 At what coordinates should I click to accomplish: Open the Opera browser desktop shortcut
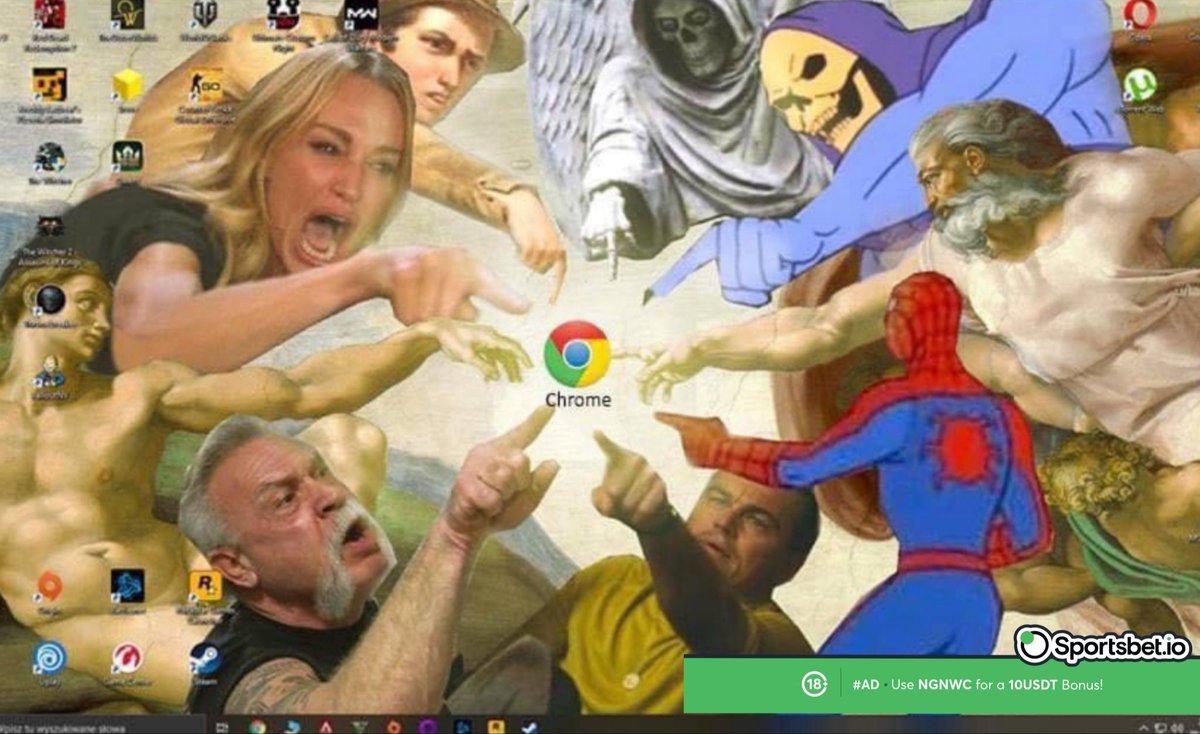1140,14
